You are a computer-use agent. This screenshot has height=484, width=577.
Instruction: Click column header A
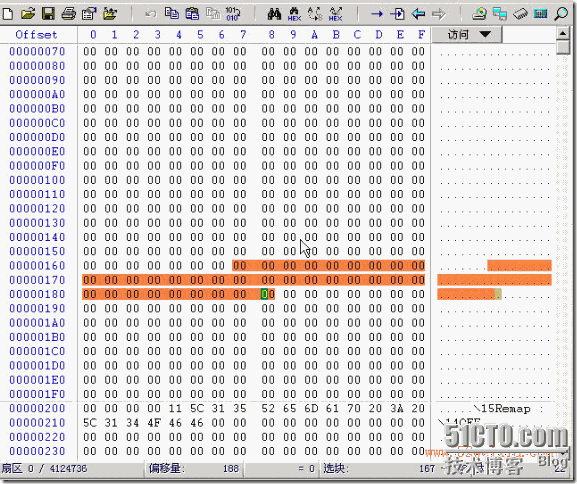tap(314, 35)
